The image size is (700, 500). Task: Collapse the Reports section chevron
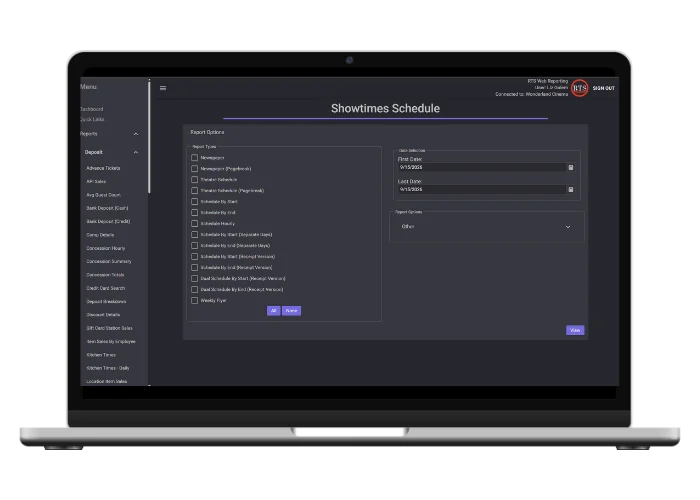coord(136,134)
